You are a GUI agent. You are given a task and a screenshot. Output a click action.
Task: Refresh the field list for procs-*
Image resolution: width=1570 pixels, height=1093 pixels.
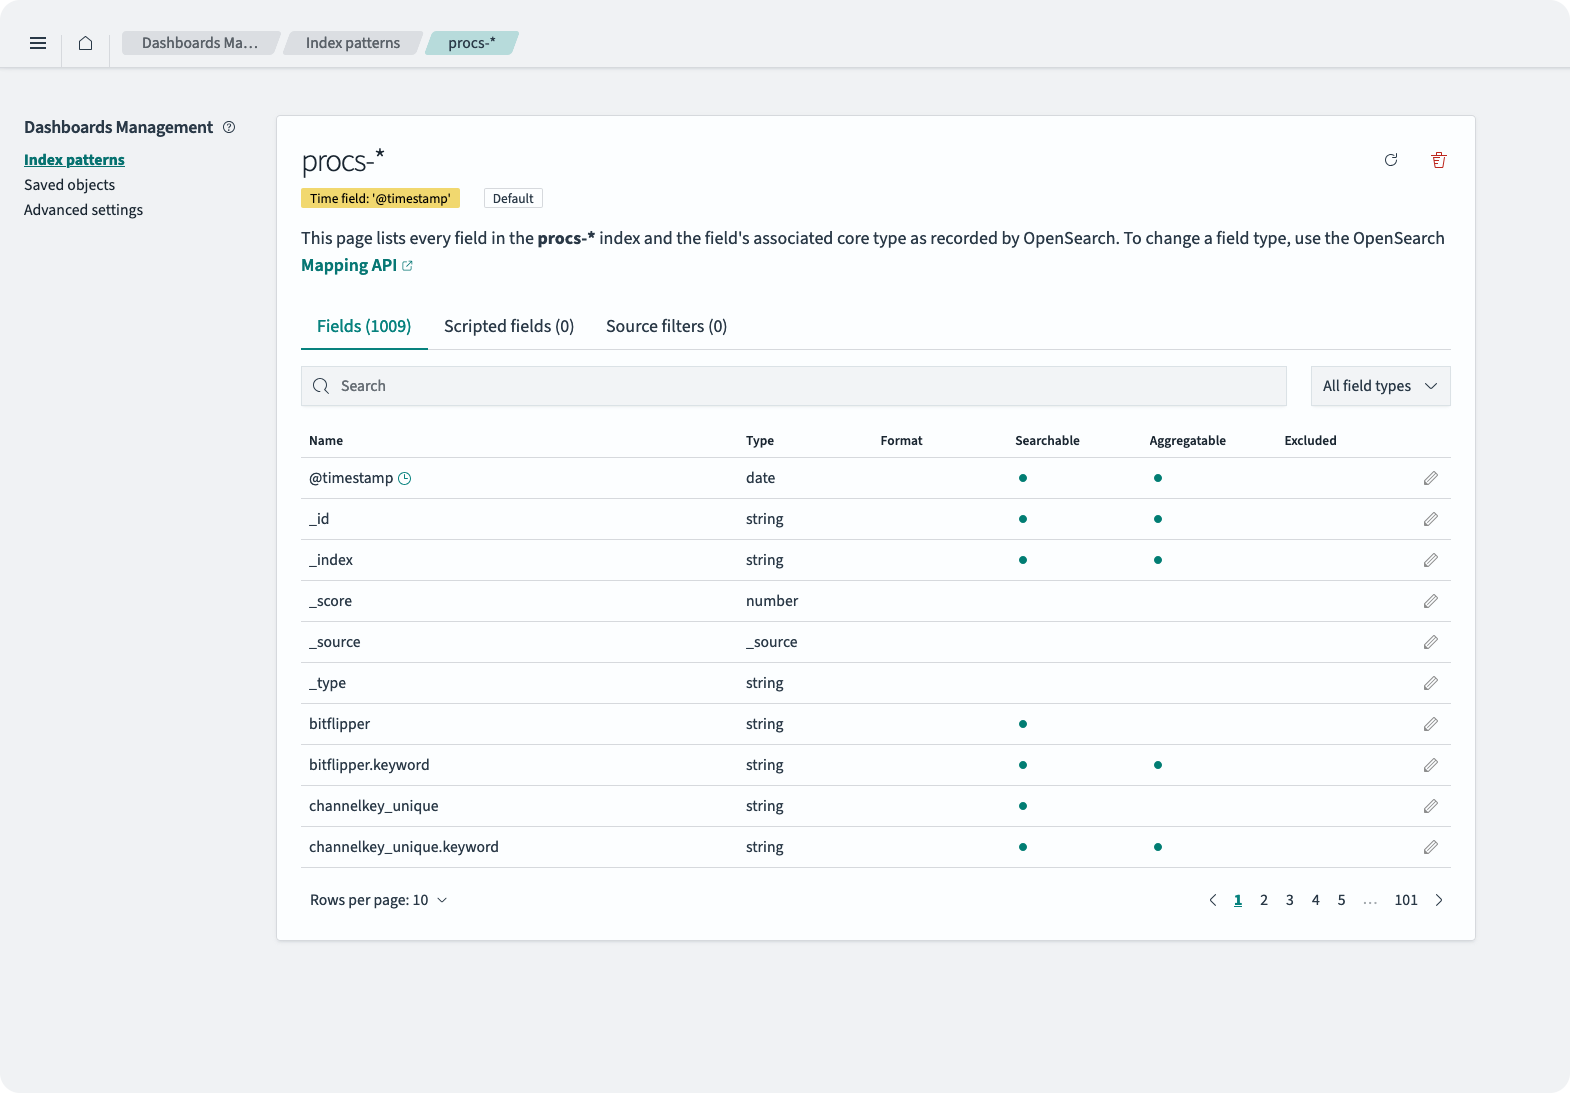pos(1390,160)
